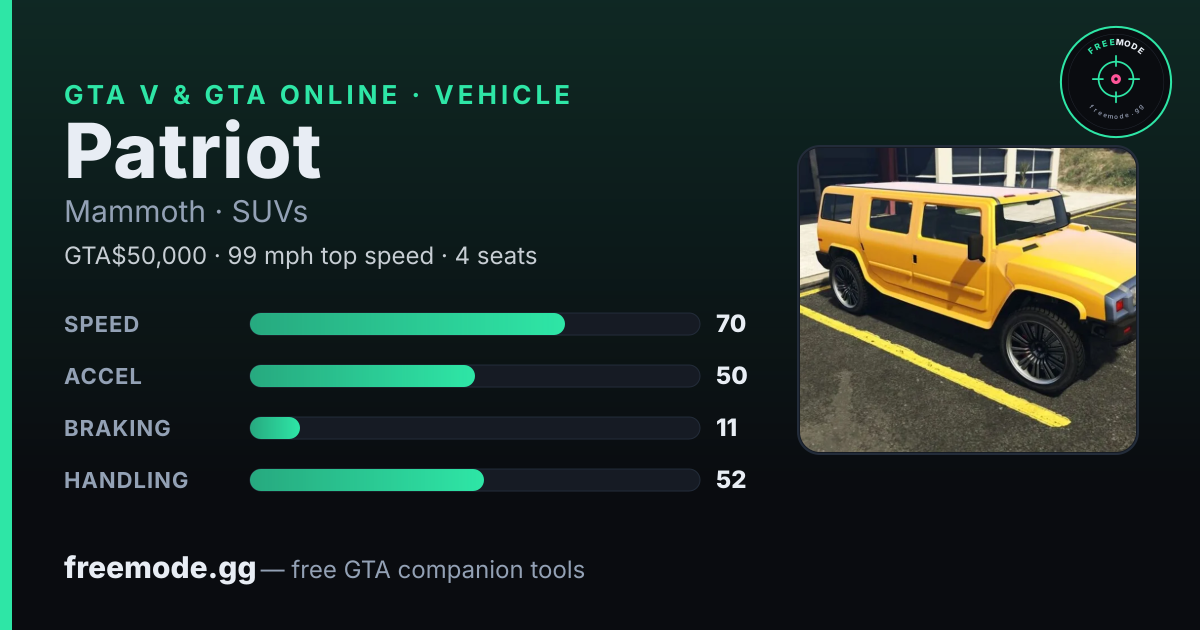The image size is (1200, 630).
Task: Click the BRAKING label
Action: [x=118, y=428]
